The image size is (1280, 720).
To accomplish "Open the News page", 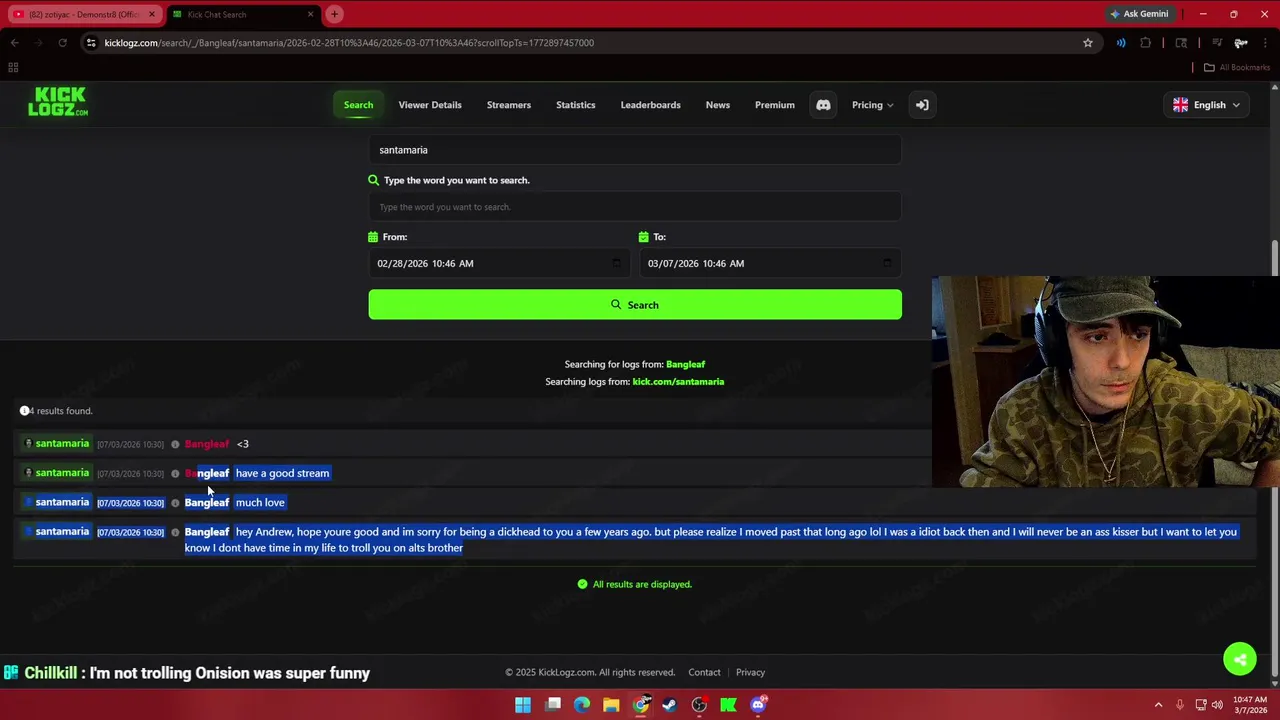I will pyautogui.click(x=718, y=105).
